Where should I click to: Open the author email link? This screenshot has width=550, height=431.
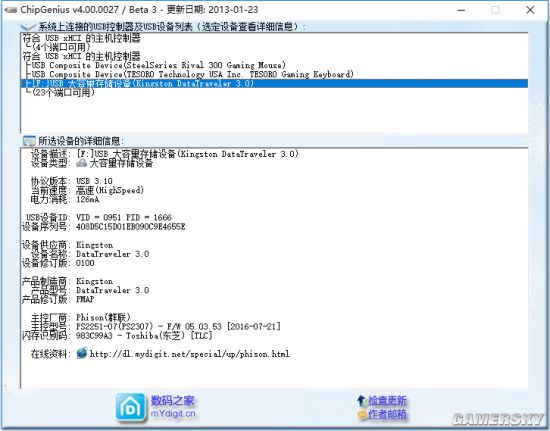click(387, 415)
